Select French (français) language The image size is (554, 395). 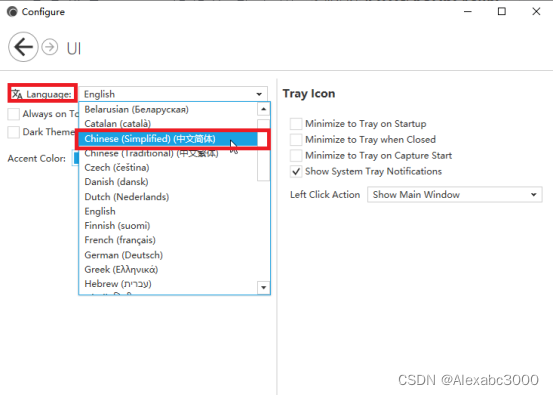168,240
